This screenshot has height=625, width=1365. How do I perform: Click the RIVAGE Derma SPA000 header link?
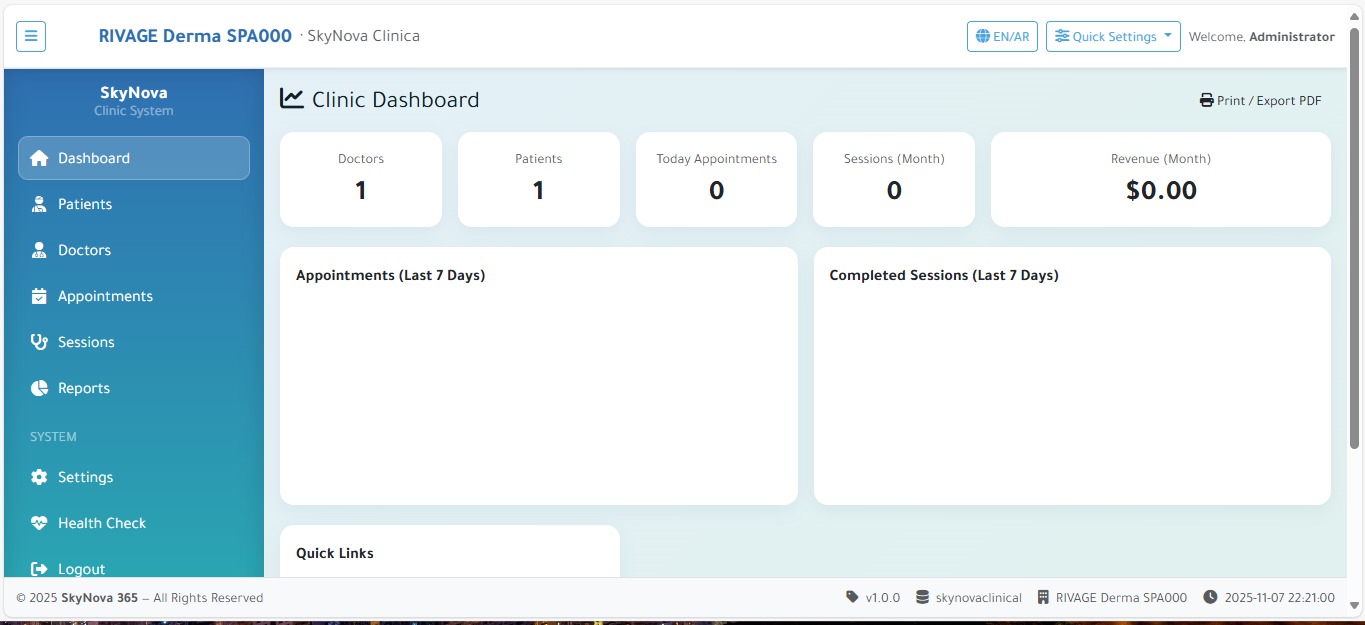[195, 36]
